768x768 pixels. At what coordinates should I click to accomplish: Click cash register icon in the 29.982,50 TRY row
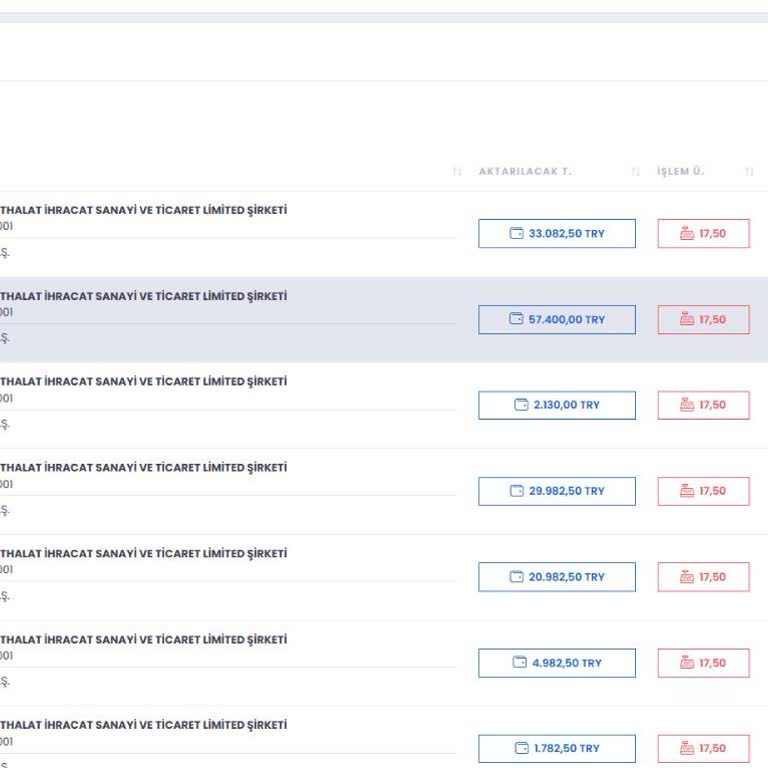pos(687,491)
